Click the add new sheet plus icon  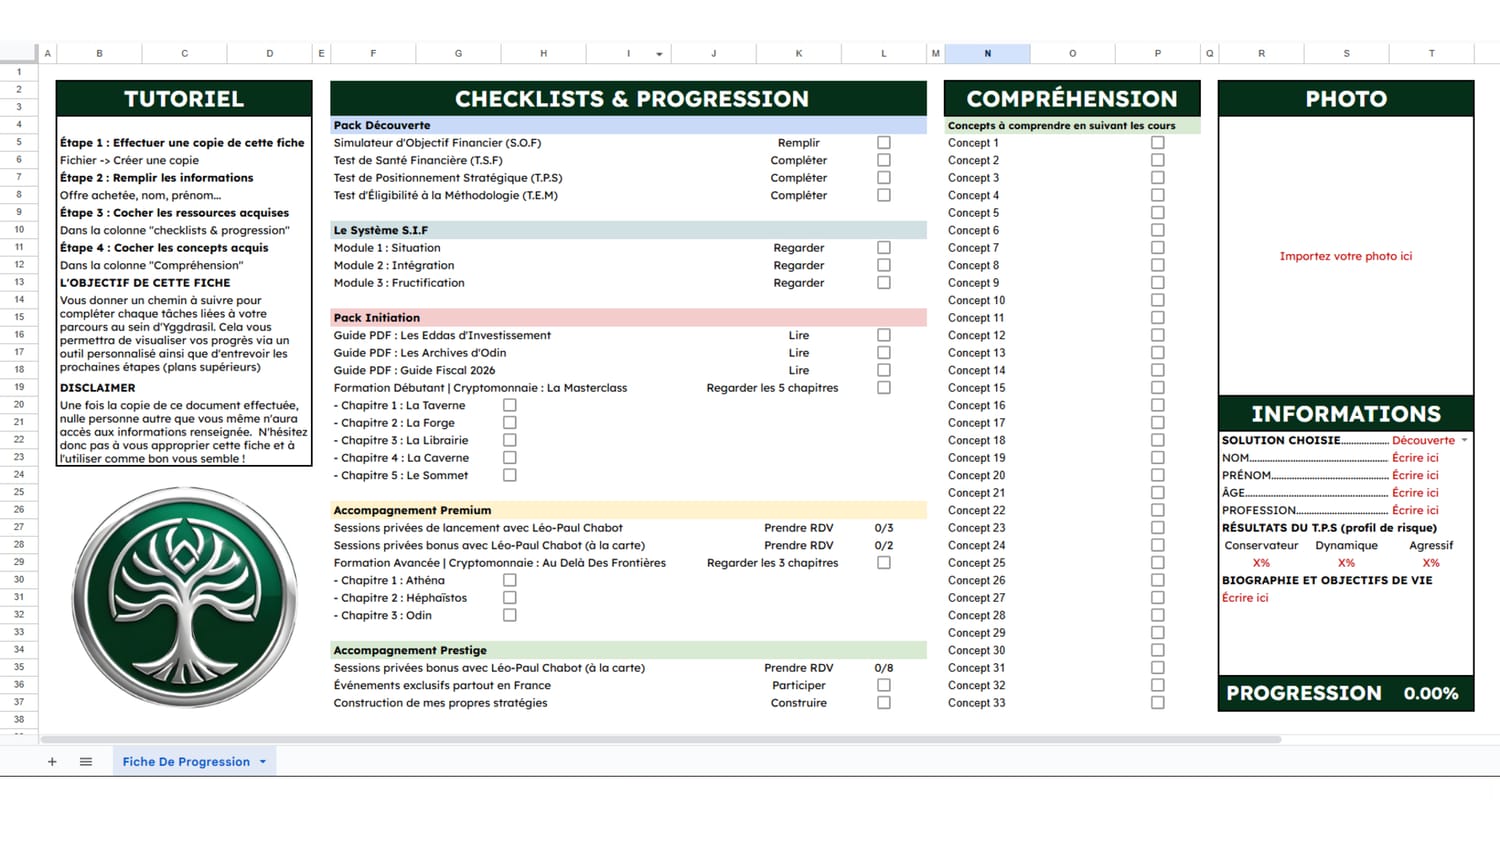click(x=52, y=762)
